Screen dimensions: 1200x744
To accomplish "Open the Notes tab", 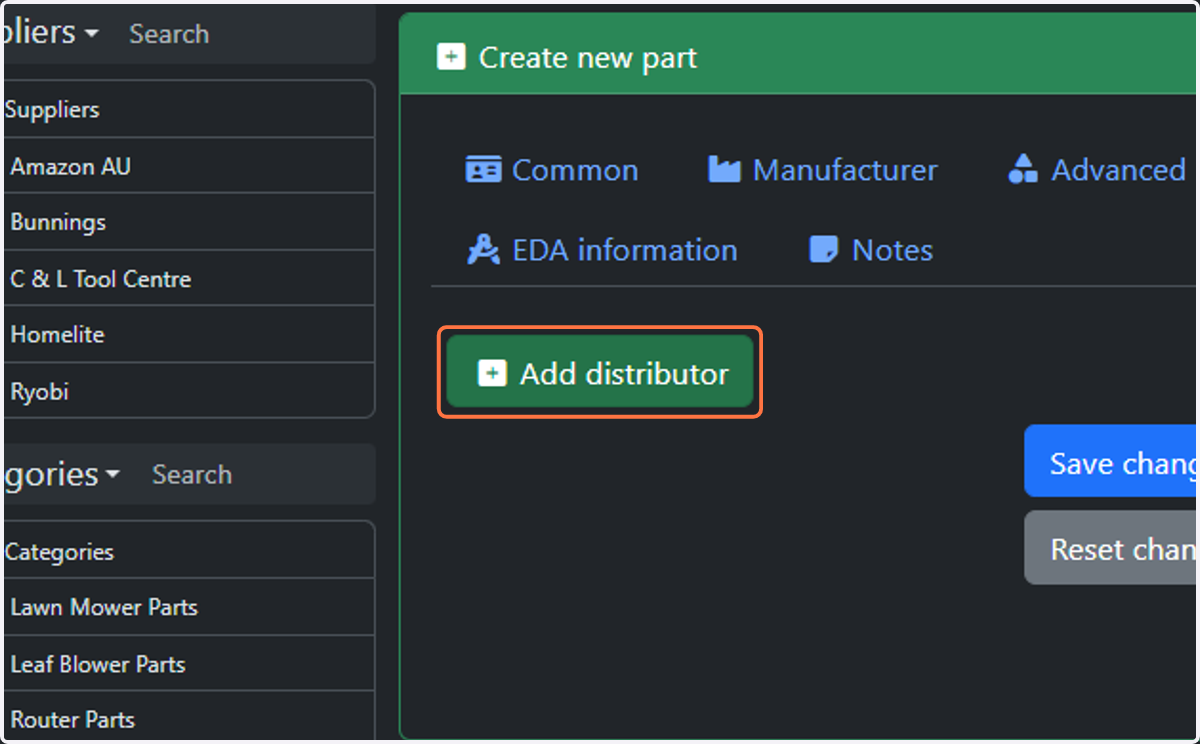I will click(871, 250).
